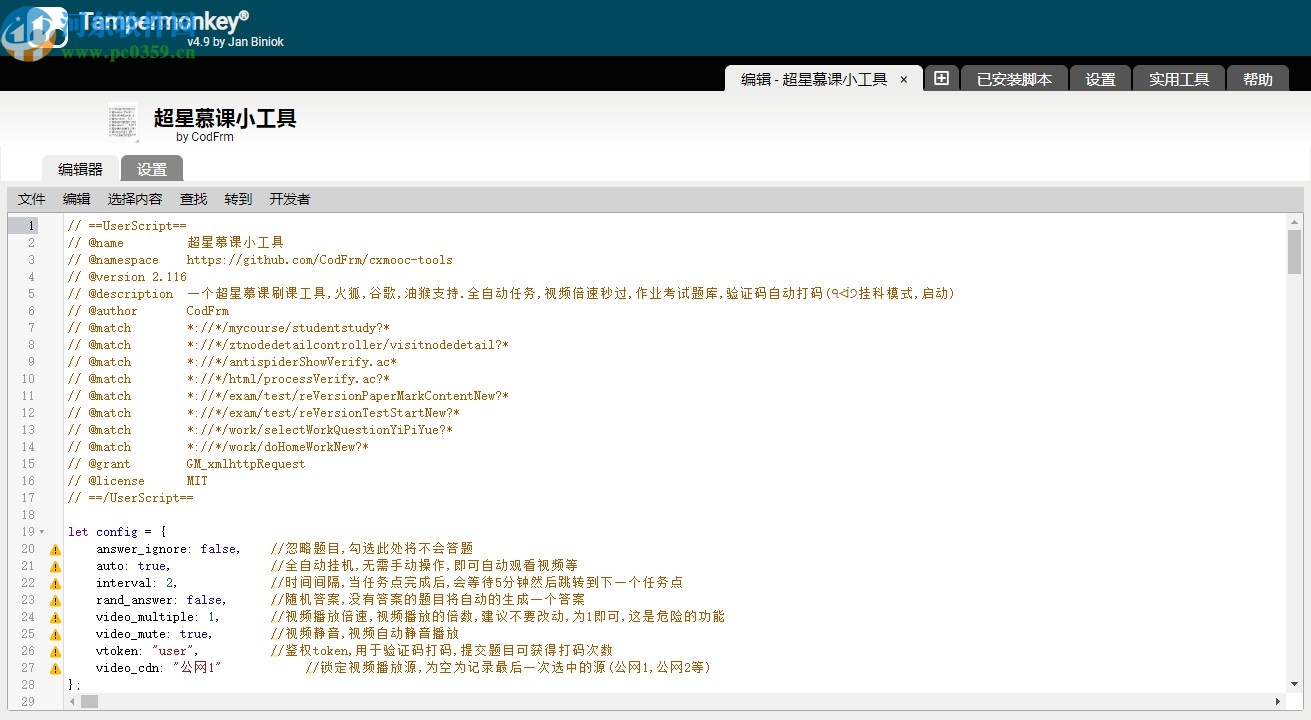Click the match pattern 'selectWorkQuestionYiPiYue?*'
The height and width of the screenshot is (720, 1311).
tap(320, 430)
